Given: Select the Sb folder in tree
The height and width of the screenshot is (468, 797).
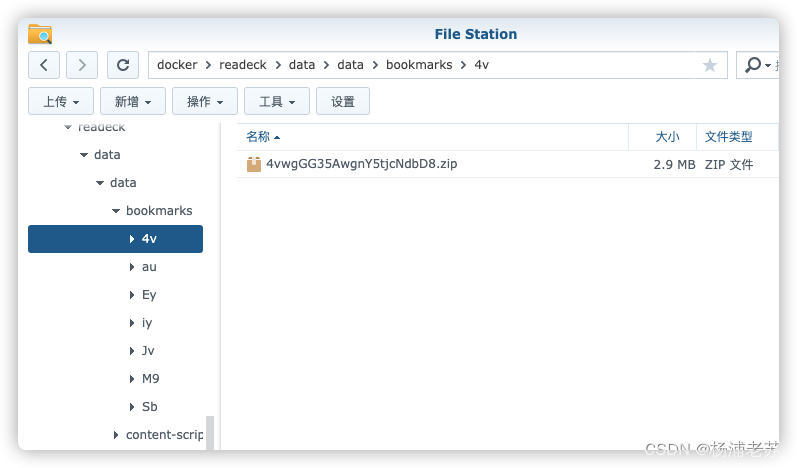Looking at the screenshot, I should (x=149, y=407).
